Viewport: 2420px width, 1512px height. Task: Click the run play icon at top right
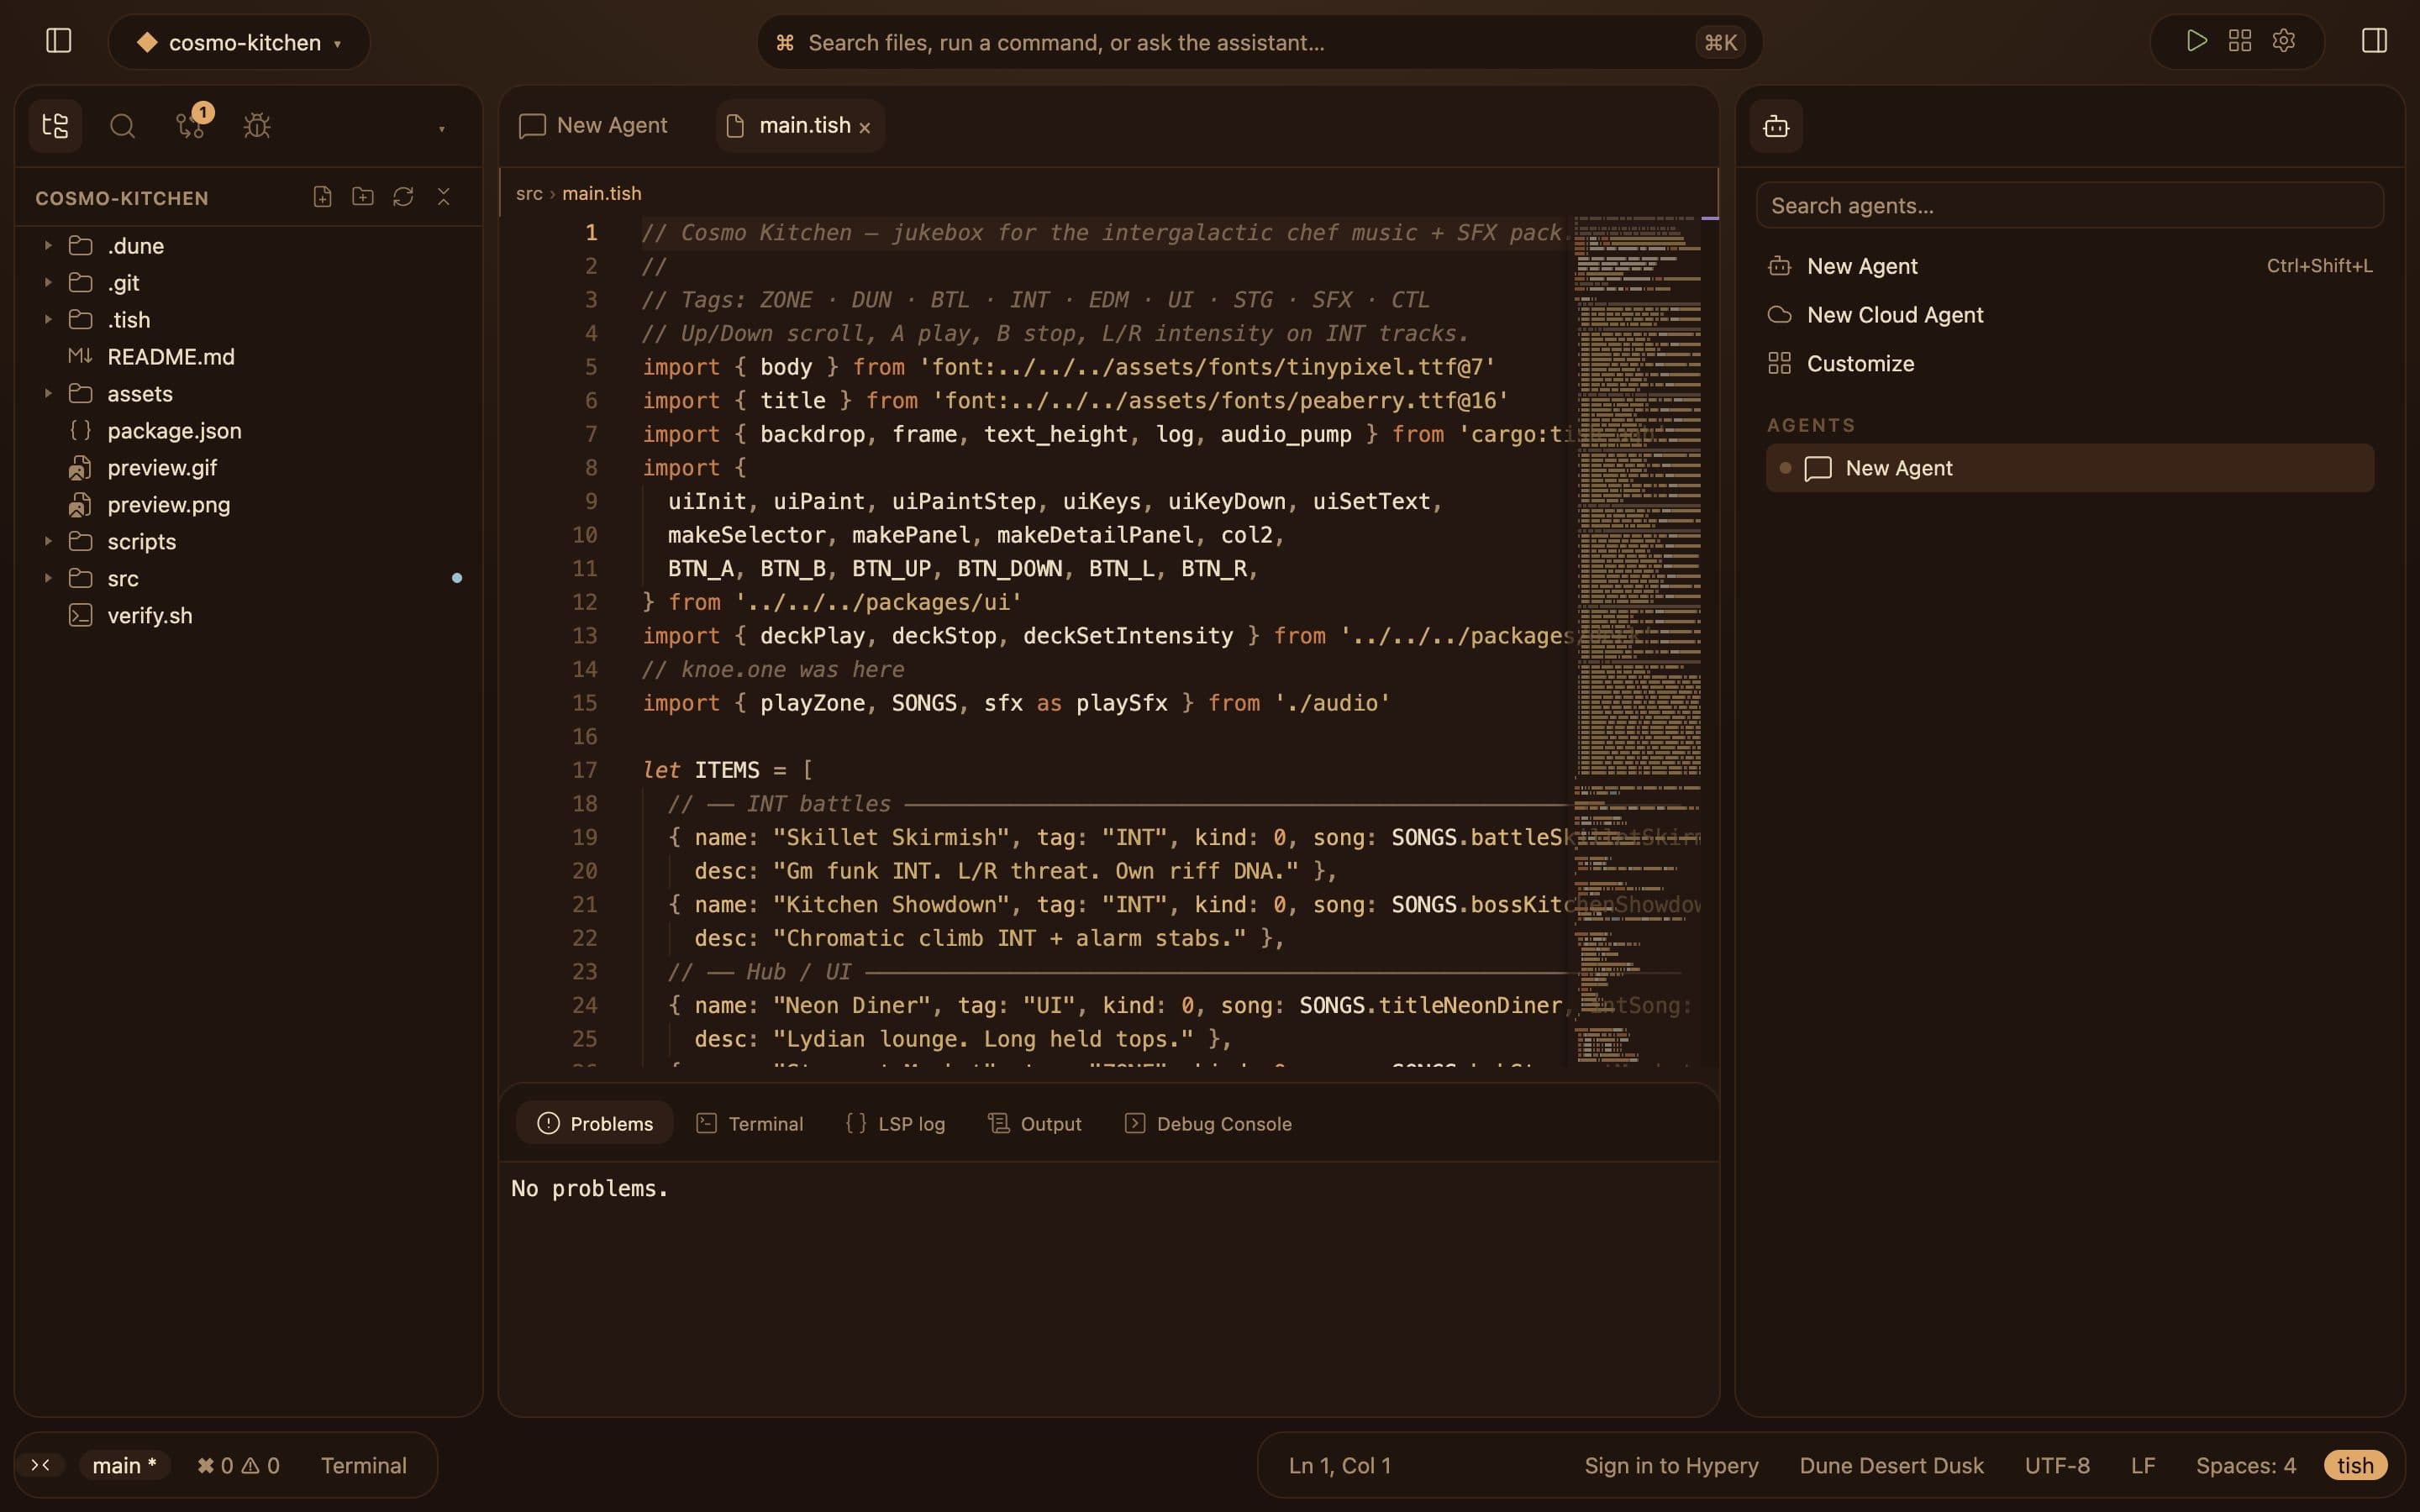(2196, 41)
